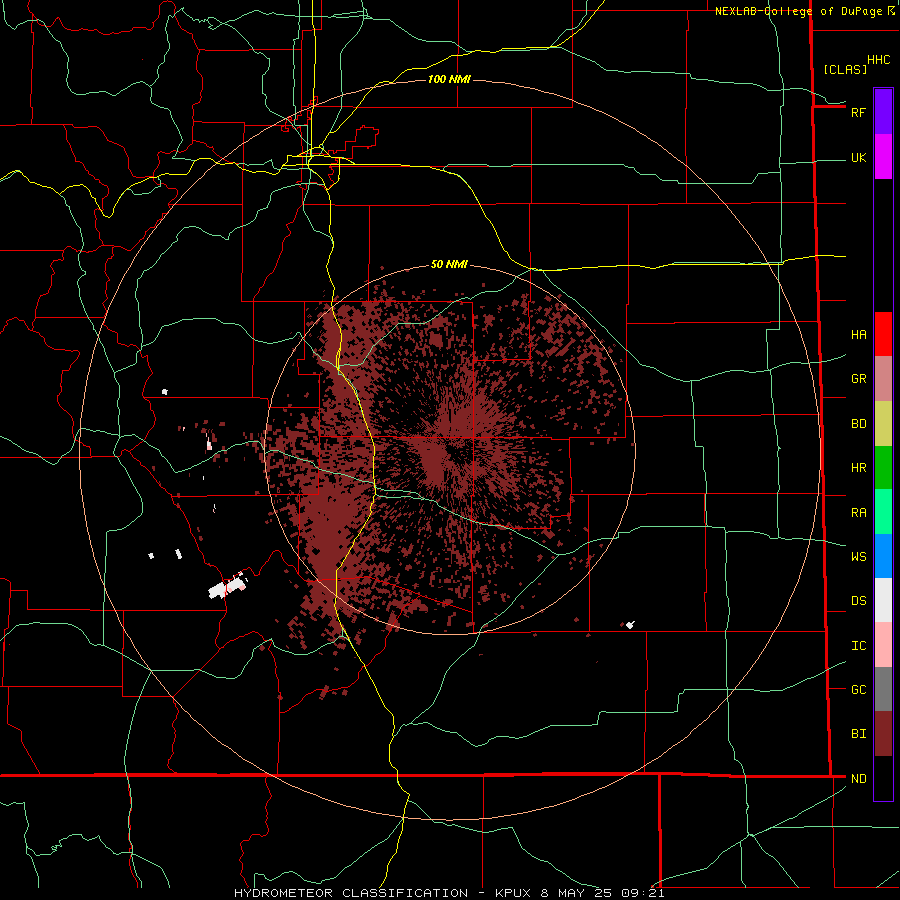Click the UK magenta legend swatch
The height and width of the screenshot is (900, 900).
(883, 157)
